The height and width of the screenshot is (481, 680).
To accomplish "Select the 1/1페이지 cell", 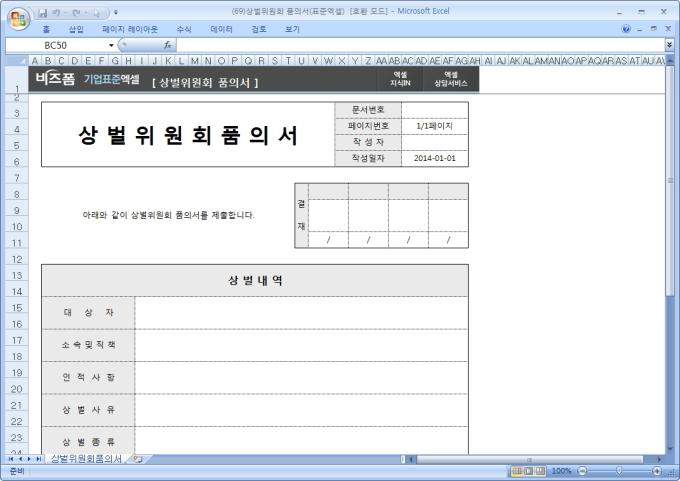I will [435, 126].
